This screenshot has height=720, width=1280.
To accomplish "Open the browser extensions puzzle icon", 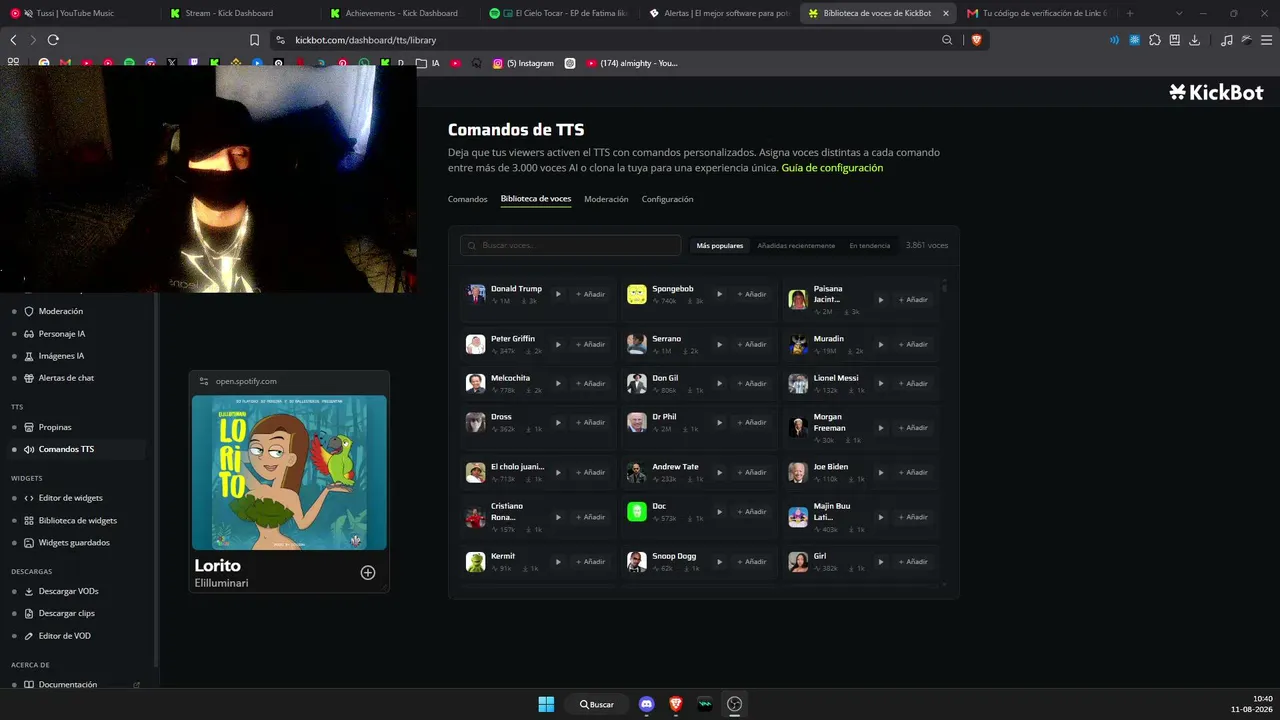I will [1155, 40].
